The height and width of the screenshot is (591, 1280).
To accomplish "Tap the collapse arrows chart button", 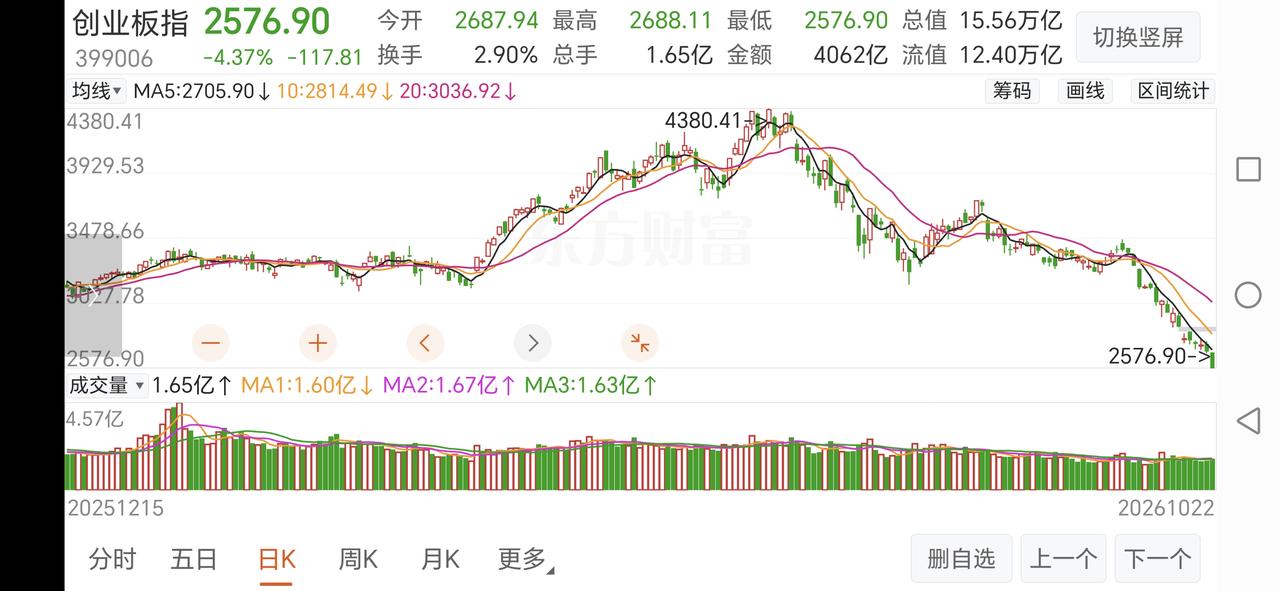I will pyautogui.click(x=640, y=343).
